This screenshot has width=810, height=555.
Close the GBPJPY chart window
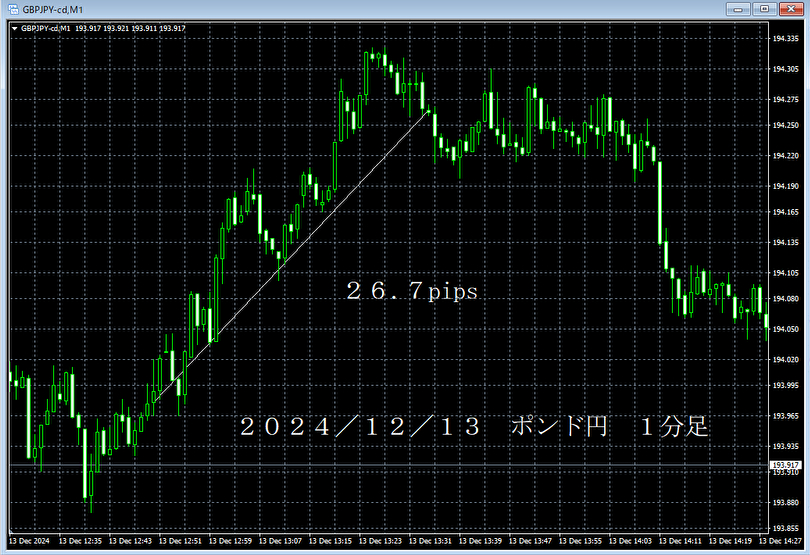(790, 9)
